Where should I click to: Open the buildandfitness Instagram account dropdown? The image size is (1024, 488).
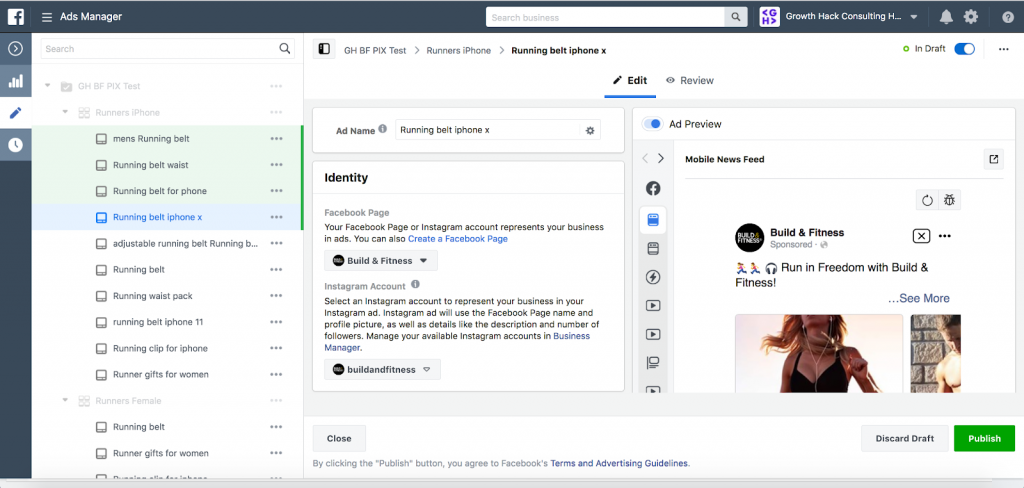pyautogui.click(x=382, y=369)
